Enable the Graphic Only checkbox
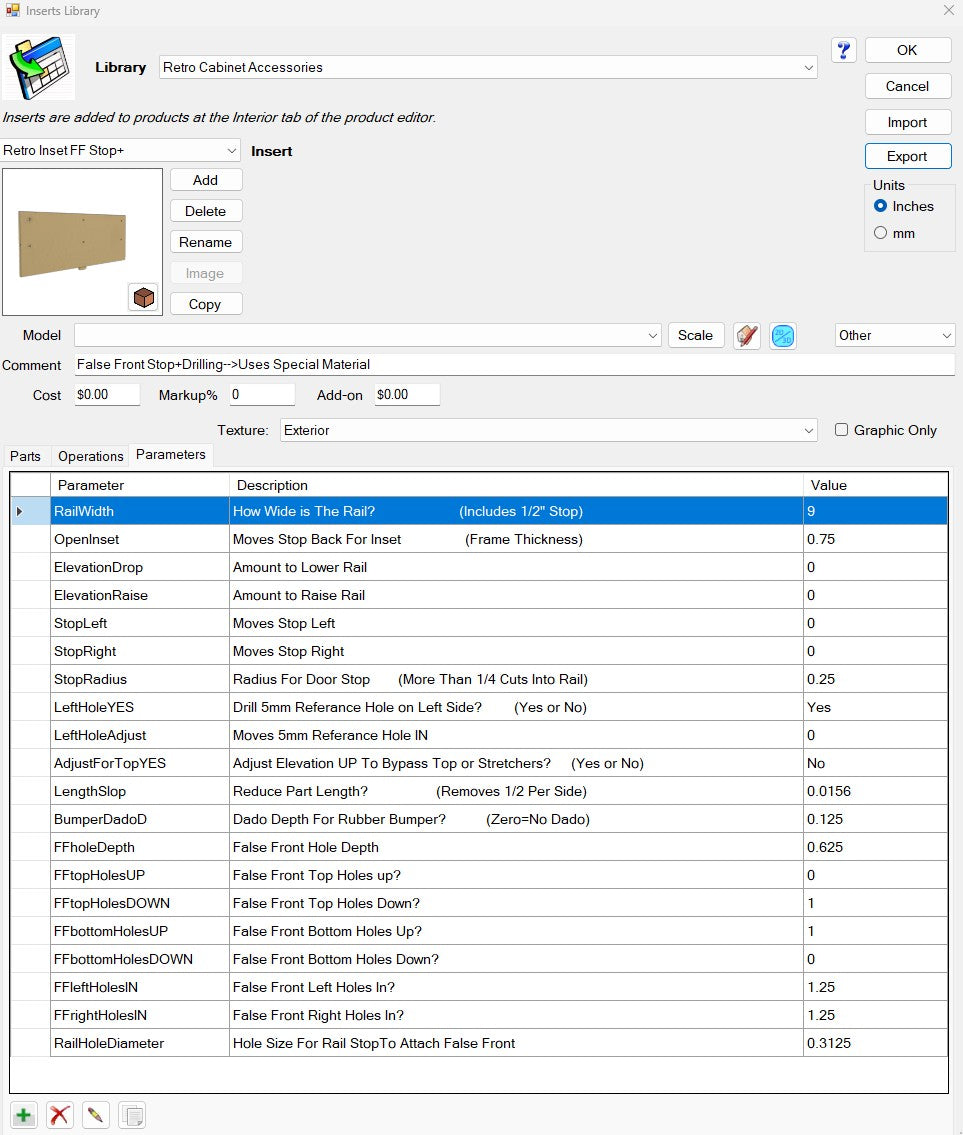 pyautogui.click(x=842, y=430)
